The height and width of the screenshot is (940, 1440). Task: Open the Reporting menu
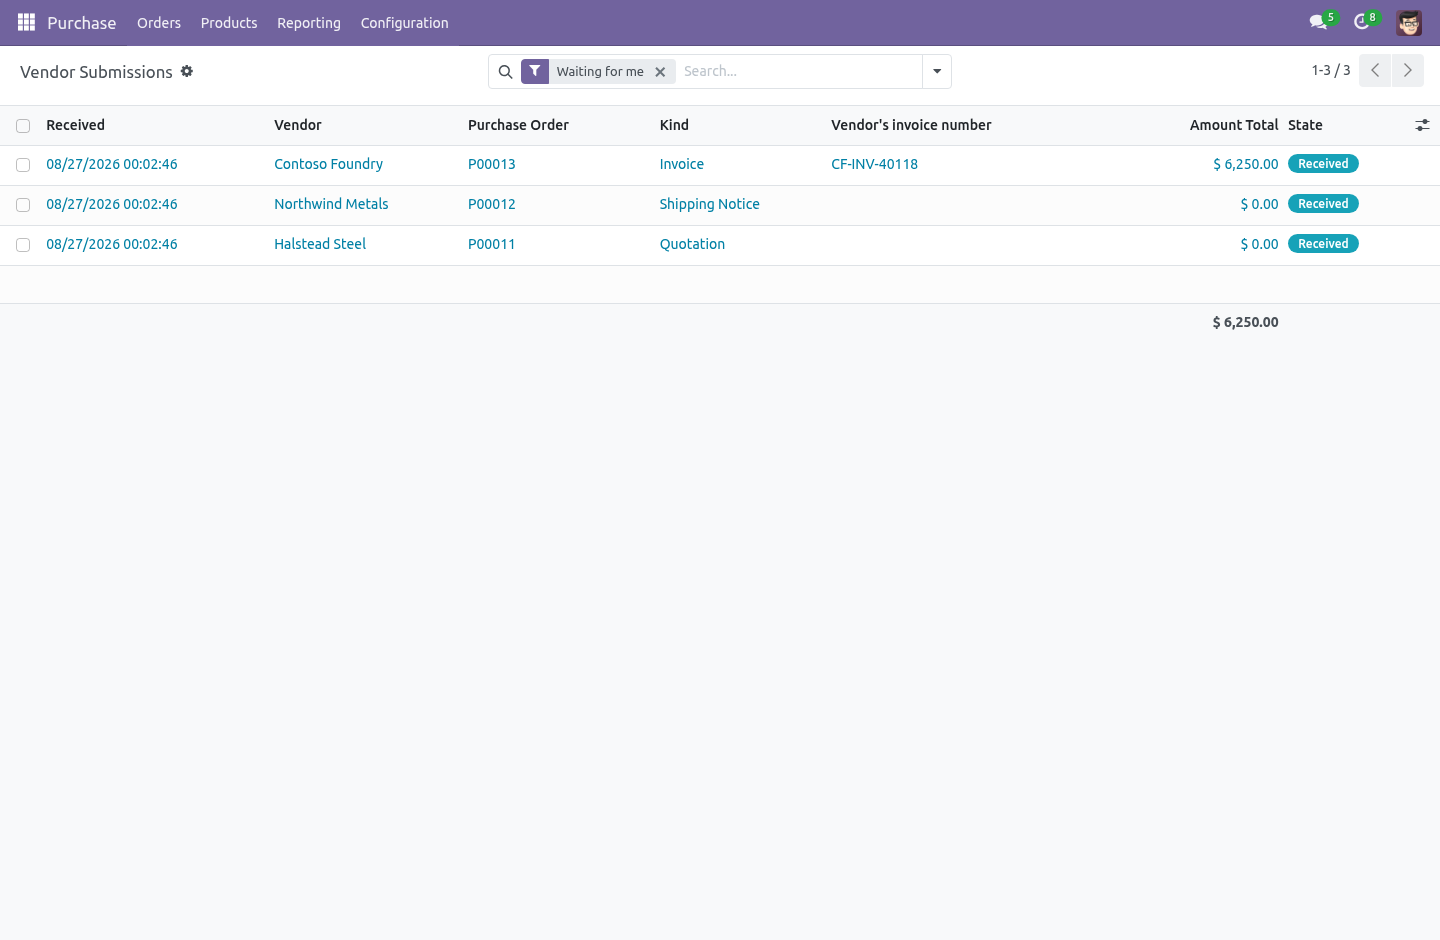tap(309, 23)
